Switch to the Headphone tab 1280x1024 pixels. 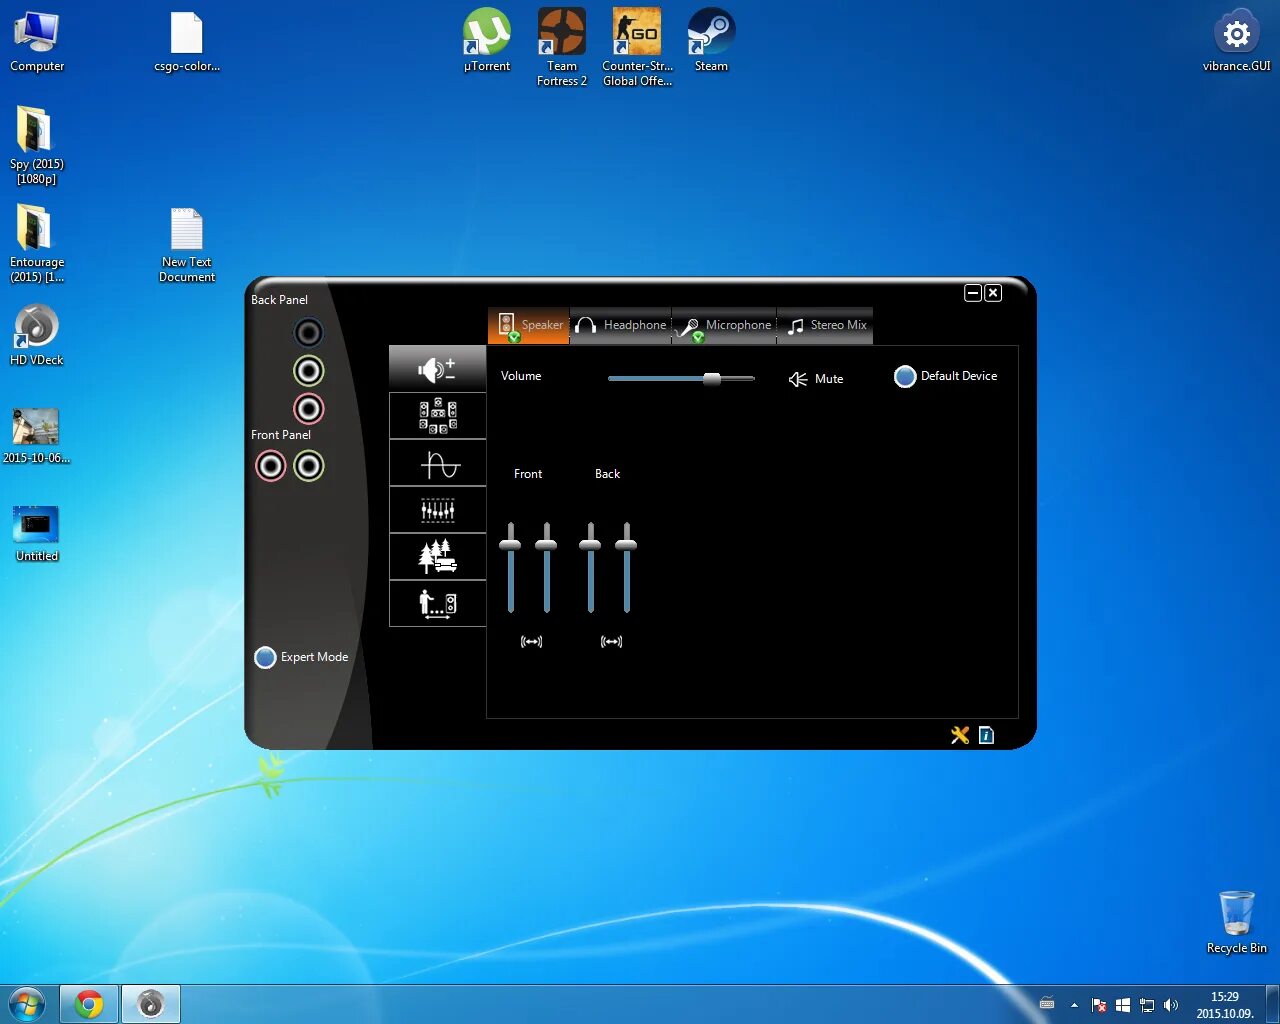(621, 325)
